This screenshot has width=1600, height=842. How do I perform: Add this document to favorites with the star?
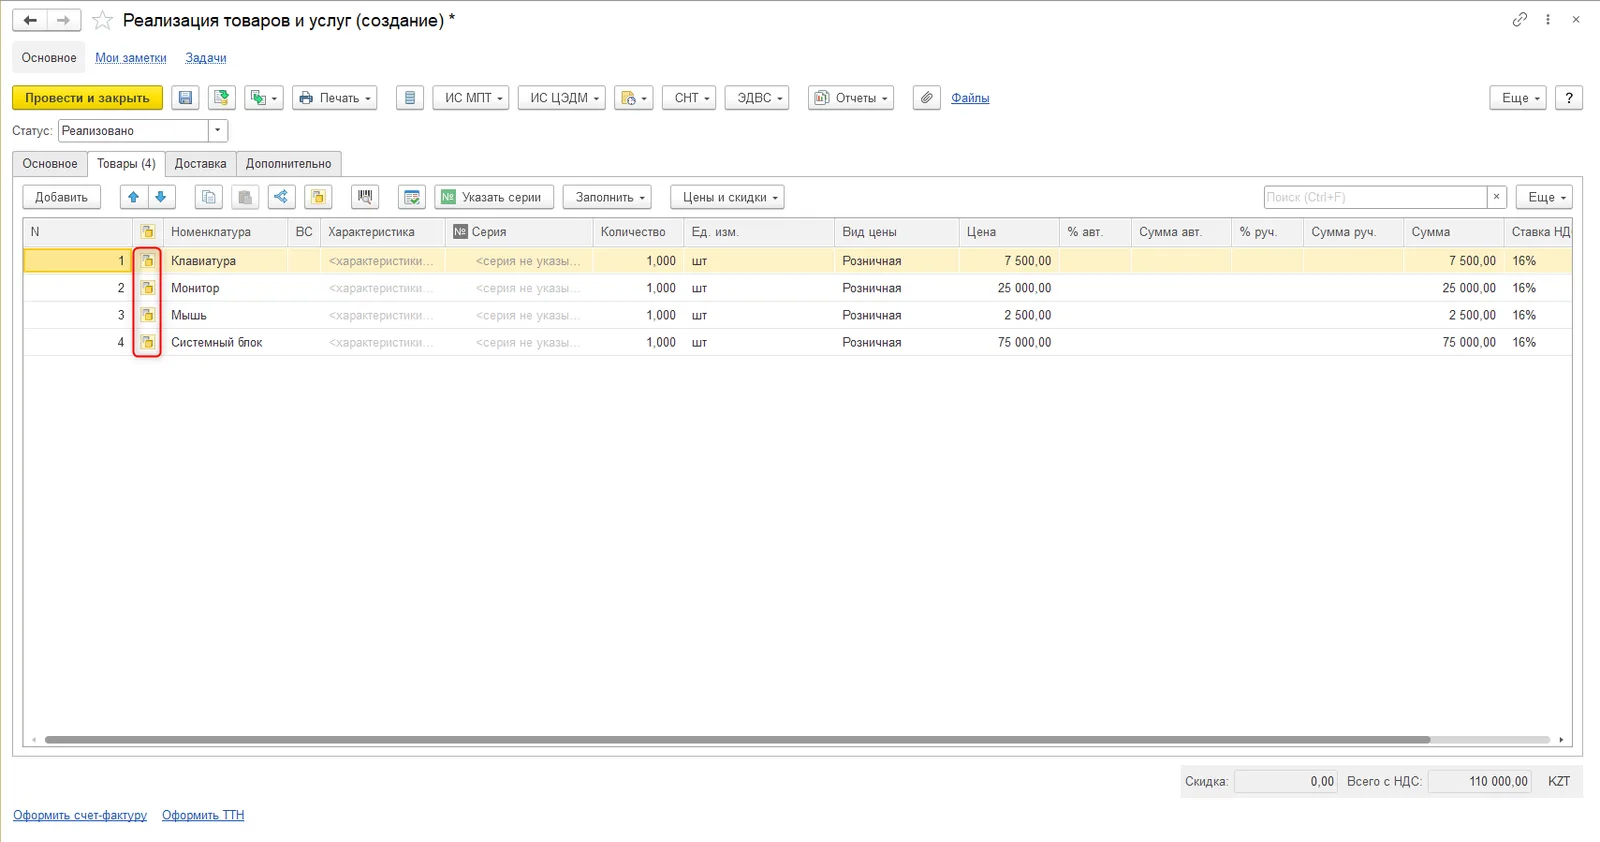coord(102,20)
